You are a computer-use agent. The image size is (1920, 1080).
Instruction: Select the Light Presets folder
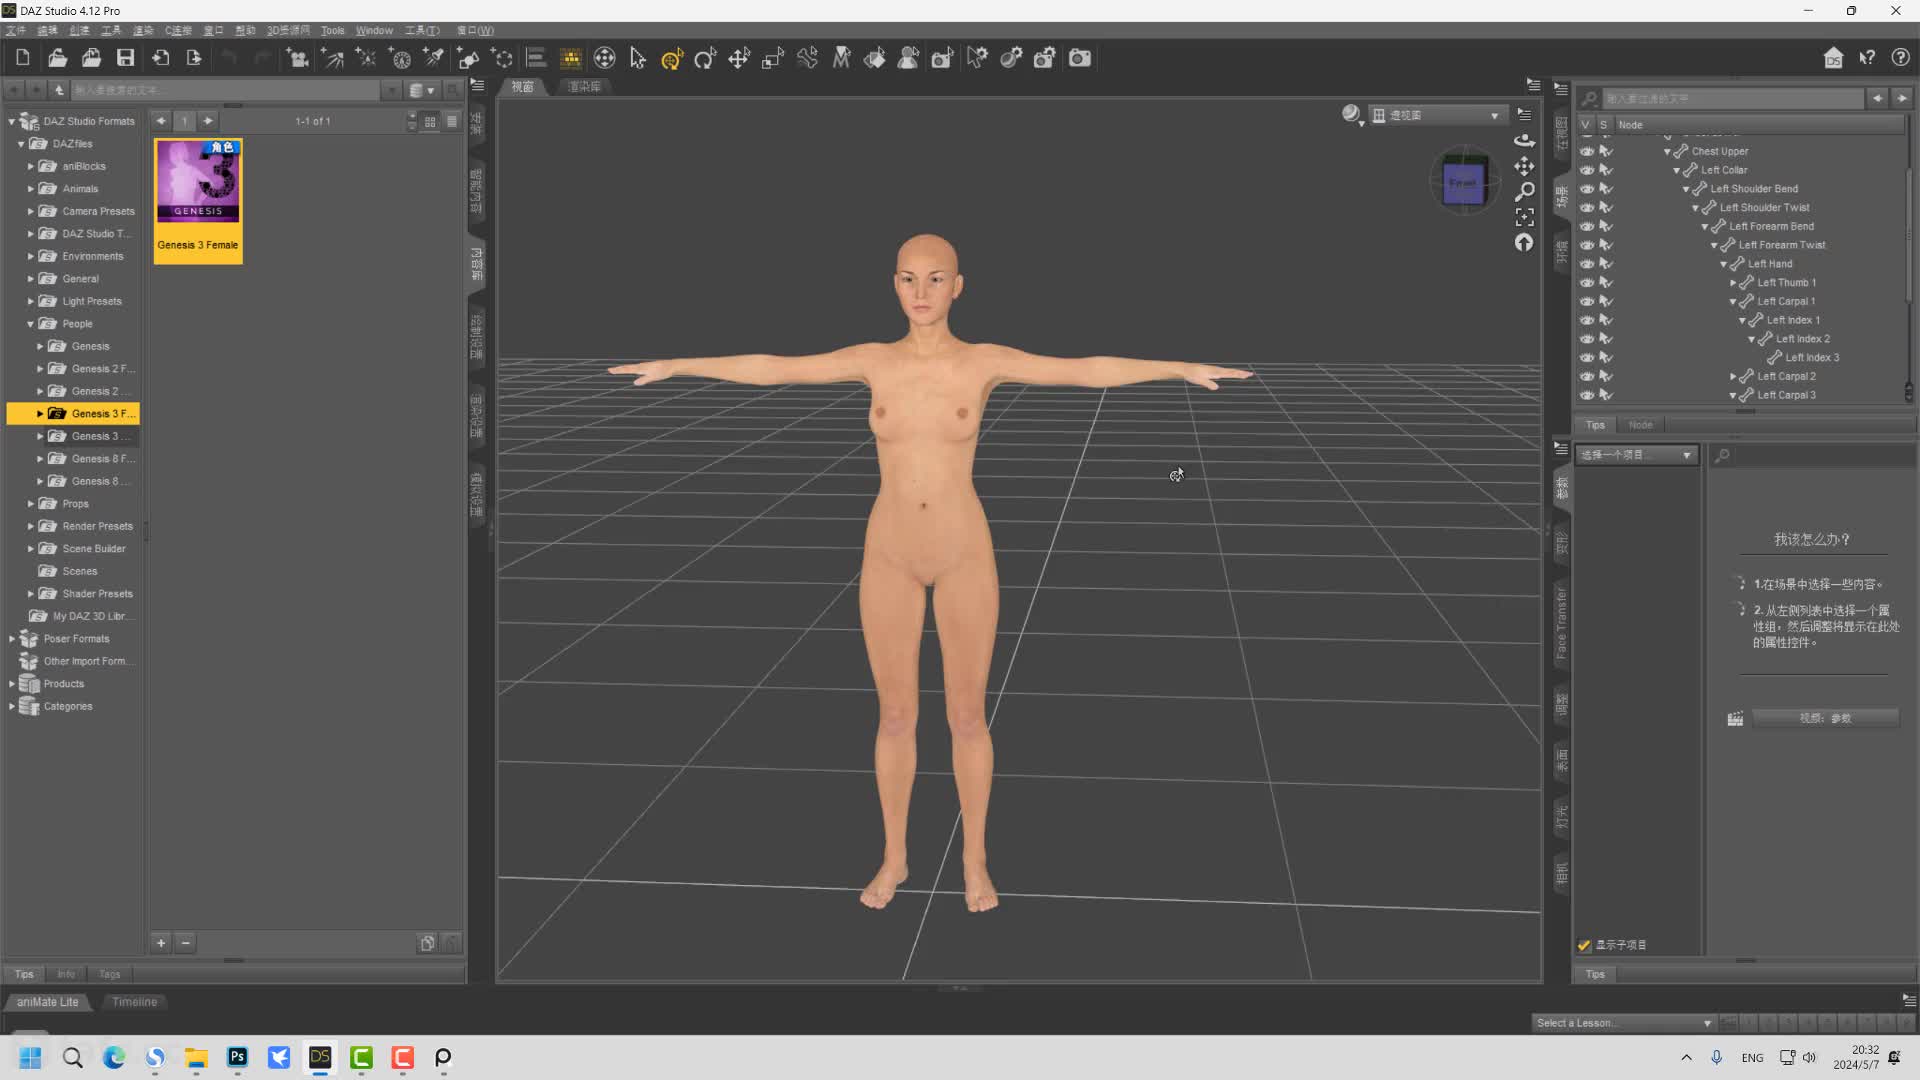91,301
